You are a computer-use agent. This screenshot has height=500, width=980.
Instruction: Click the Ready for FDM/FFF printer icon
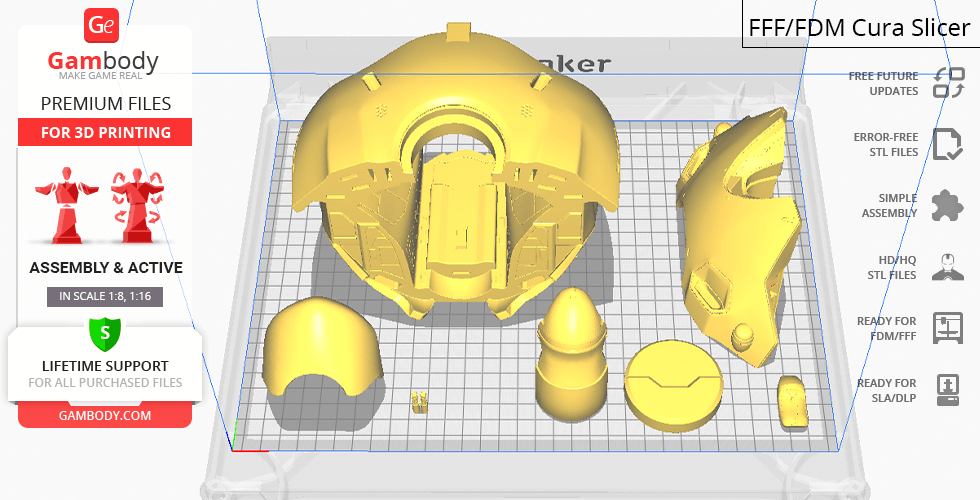click(948, 328)
